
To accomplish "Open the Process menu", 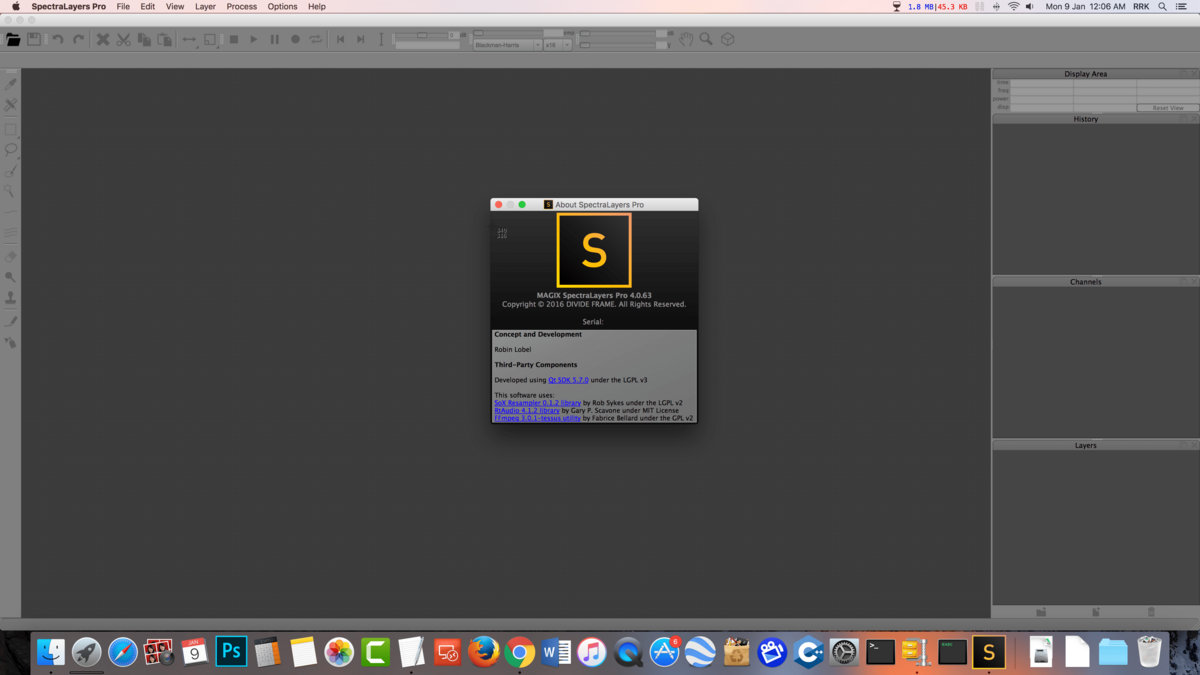I will pos(241,6).
